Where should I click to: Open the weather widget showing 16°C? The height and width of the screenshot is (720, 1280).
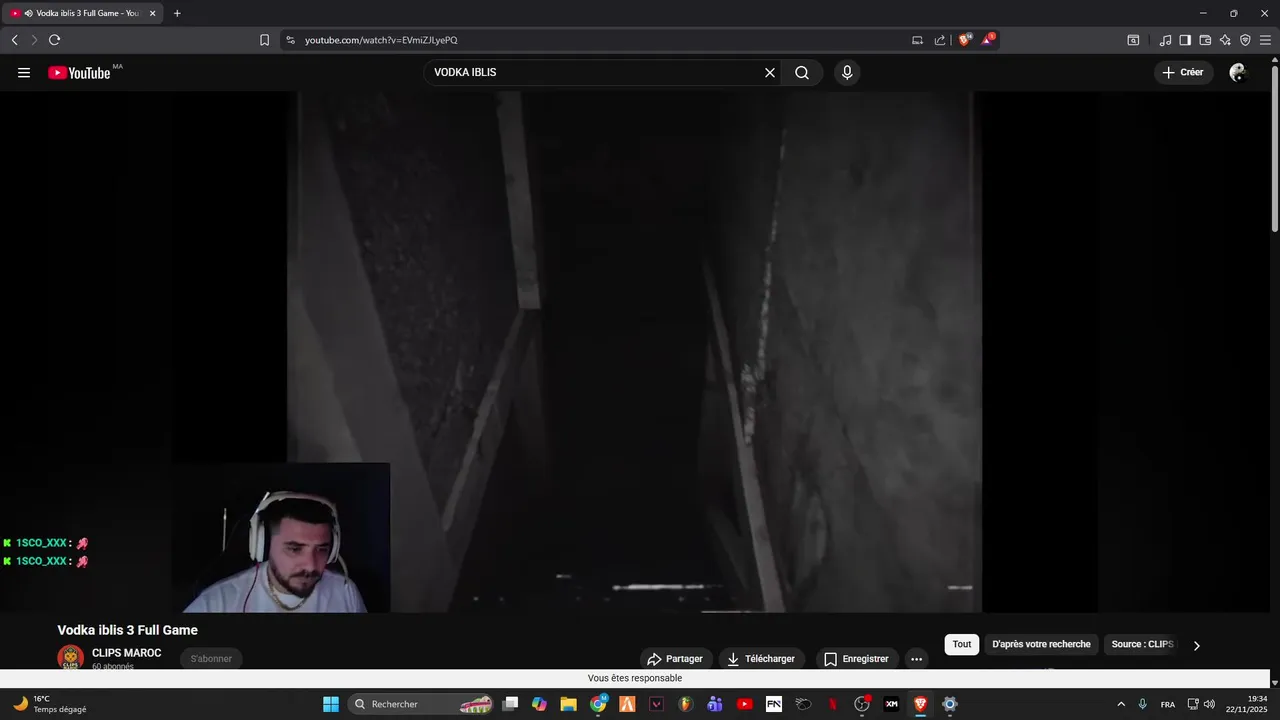(50, 704)
